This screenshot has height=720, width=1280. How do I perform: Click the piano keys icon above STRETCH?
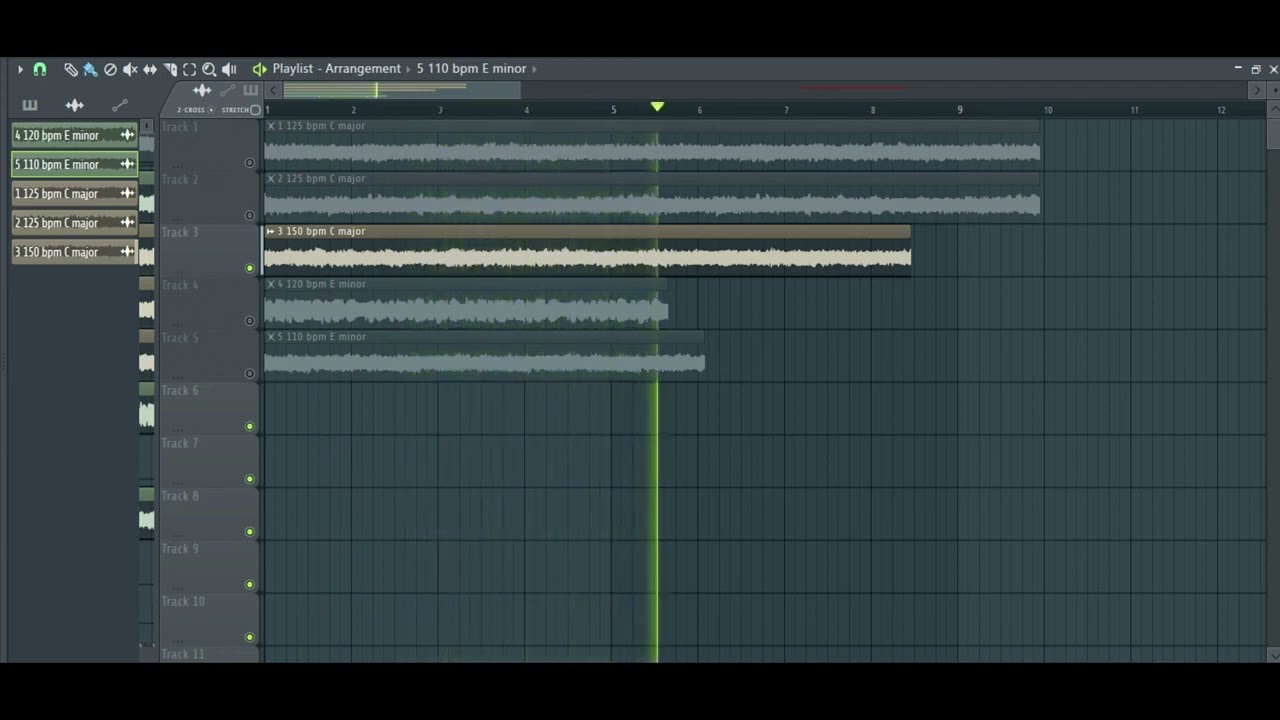[x=250, y=90]
